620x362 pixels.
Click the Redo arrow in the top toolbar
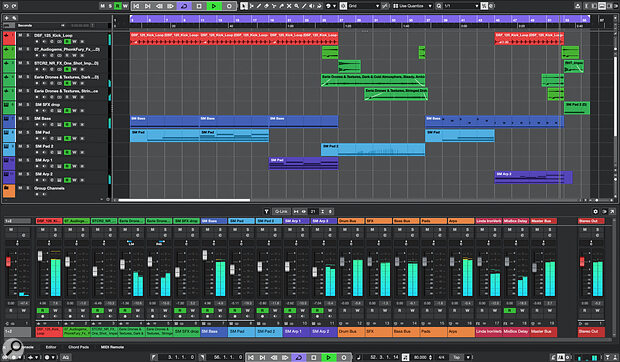click(14, 6)
